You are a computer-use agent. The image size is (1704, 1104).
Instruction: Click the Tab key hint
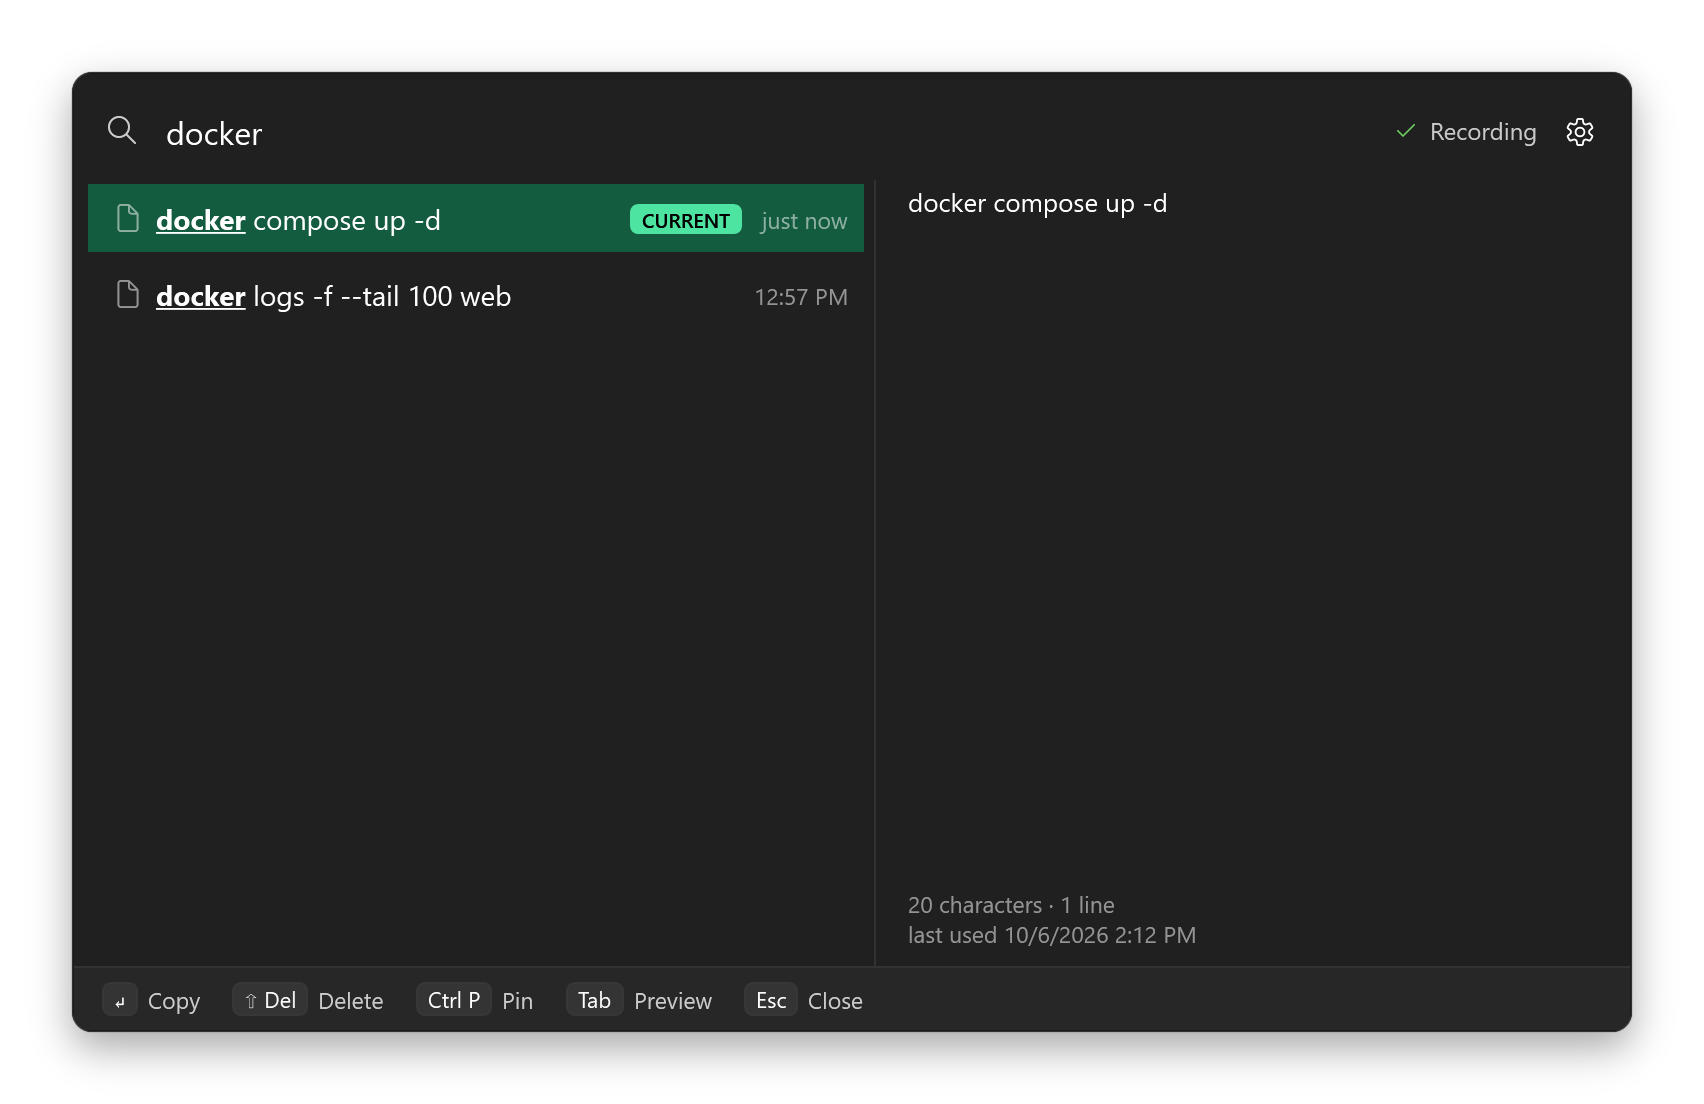[594, 1000]
